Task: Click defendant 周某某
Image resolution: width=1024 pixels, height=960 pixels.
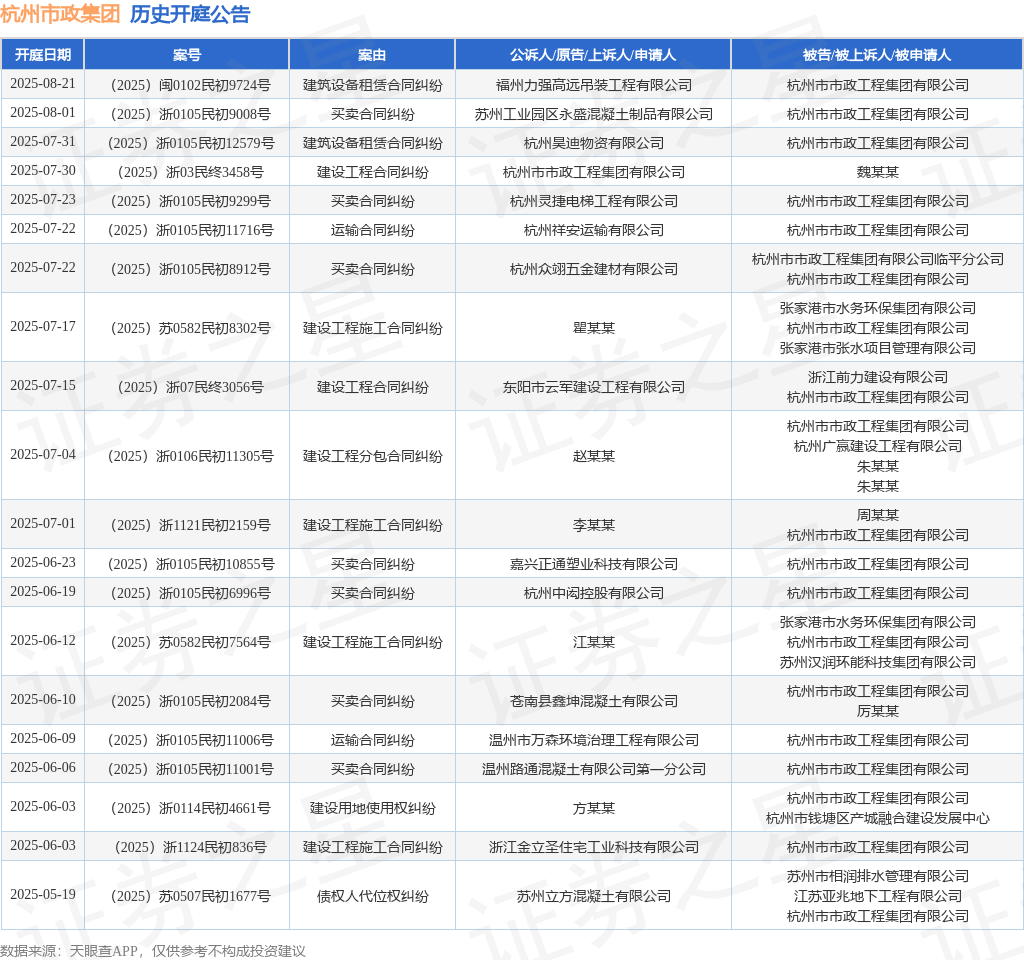Action: (x=878, y=515)
